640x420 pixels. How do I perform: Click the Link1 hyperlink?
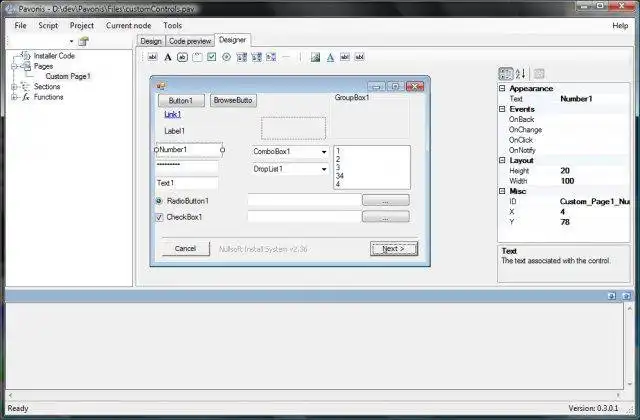pos(172,115)
